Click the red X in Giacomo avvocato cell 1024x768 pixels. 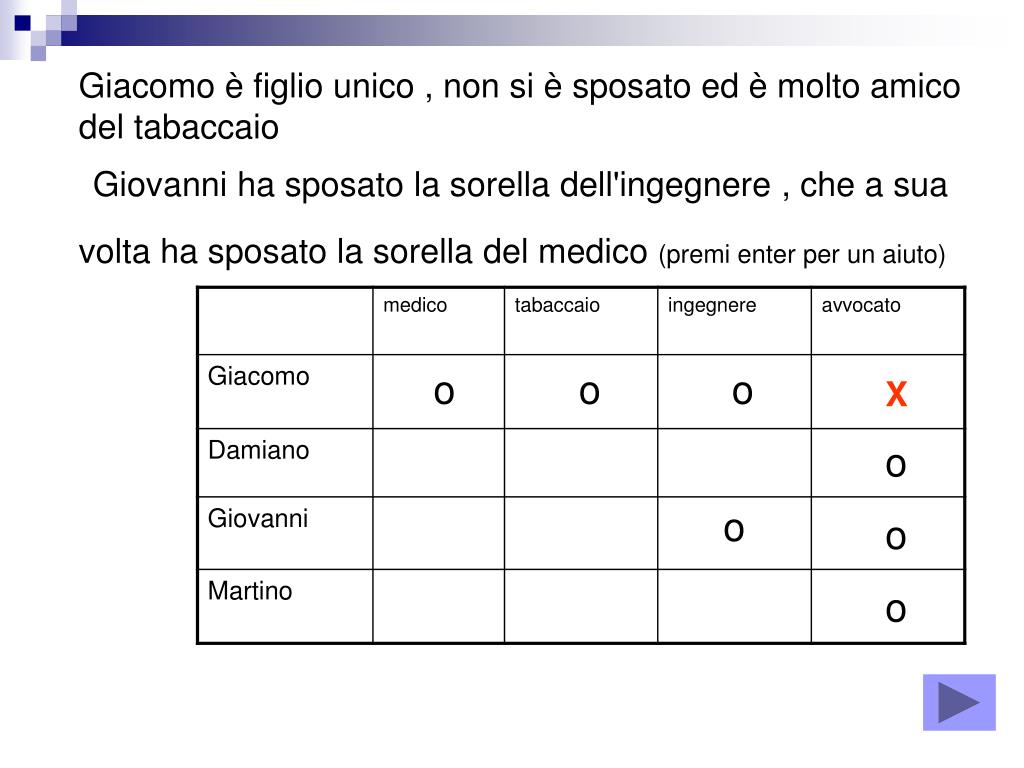896,394
